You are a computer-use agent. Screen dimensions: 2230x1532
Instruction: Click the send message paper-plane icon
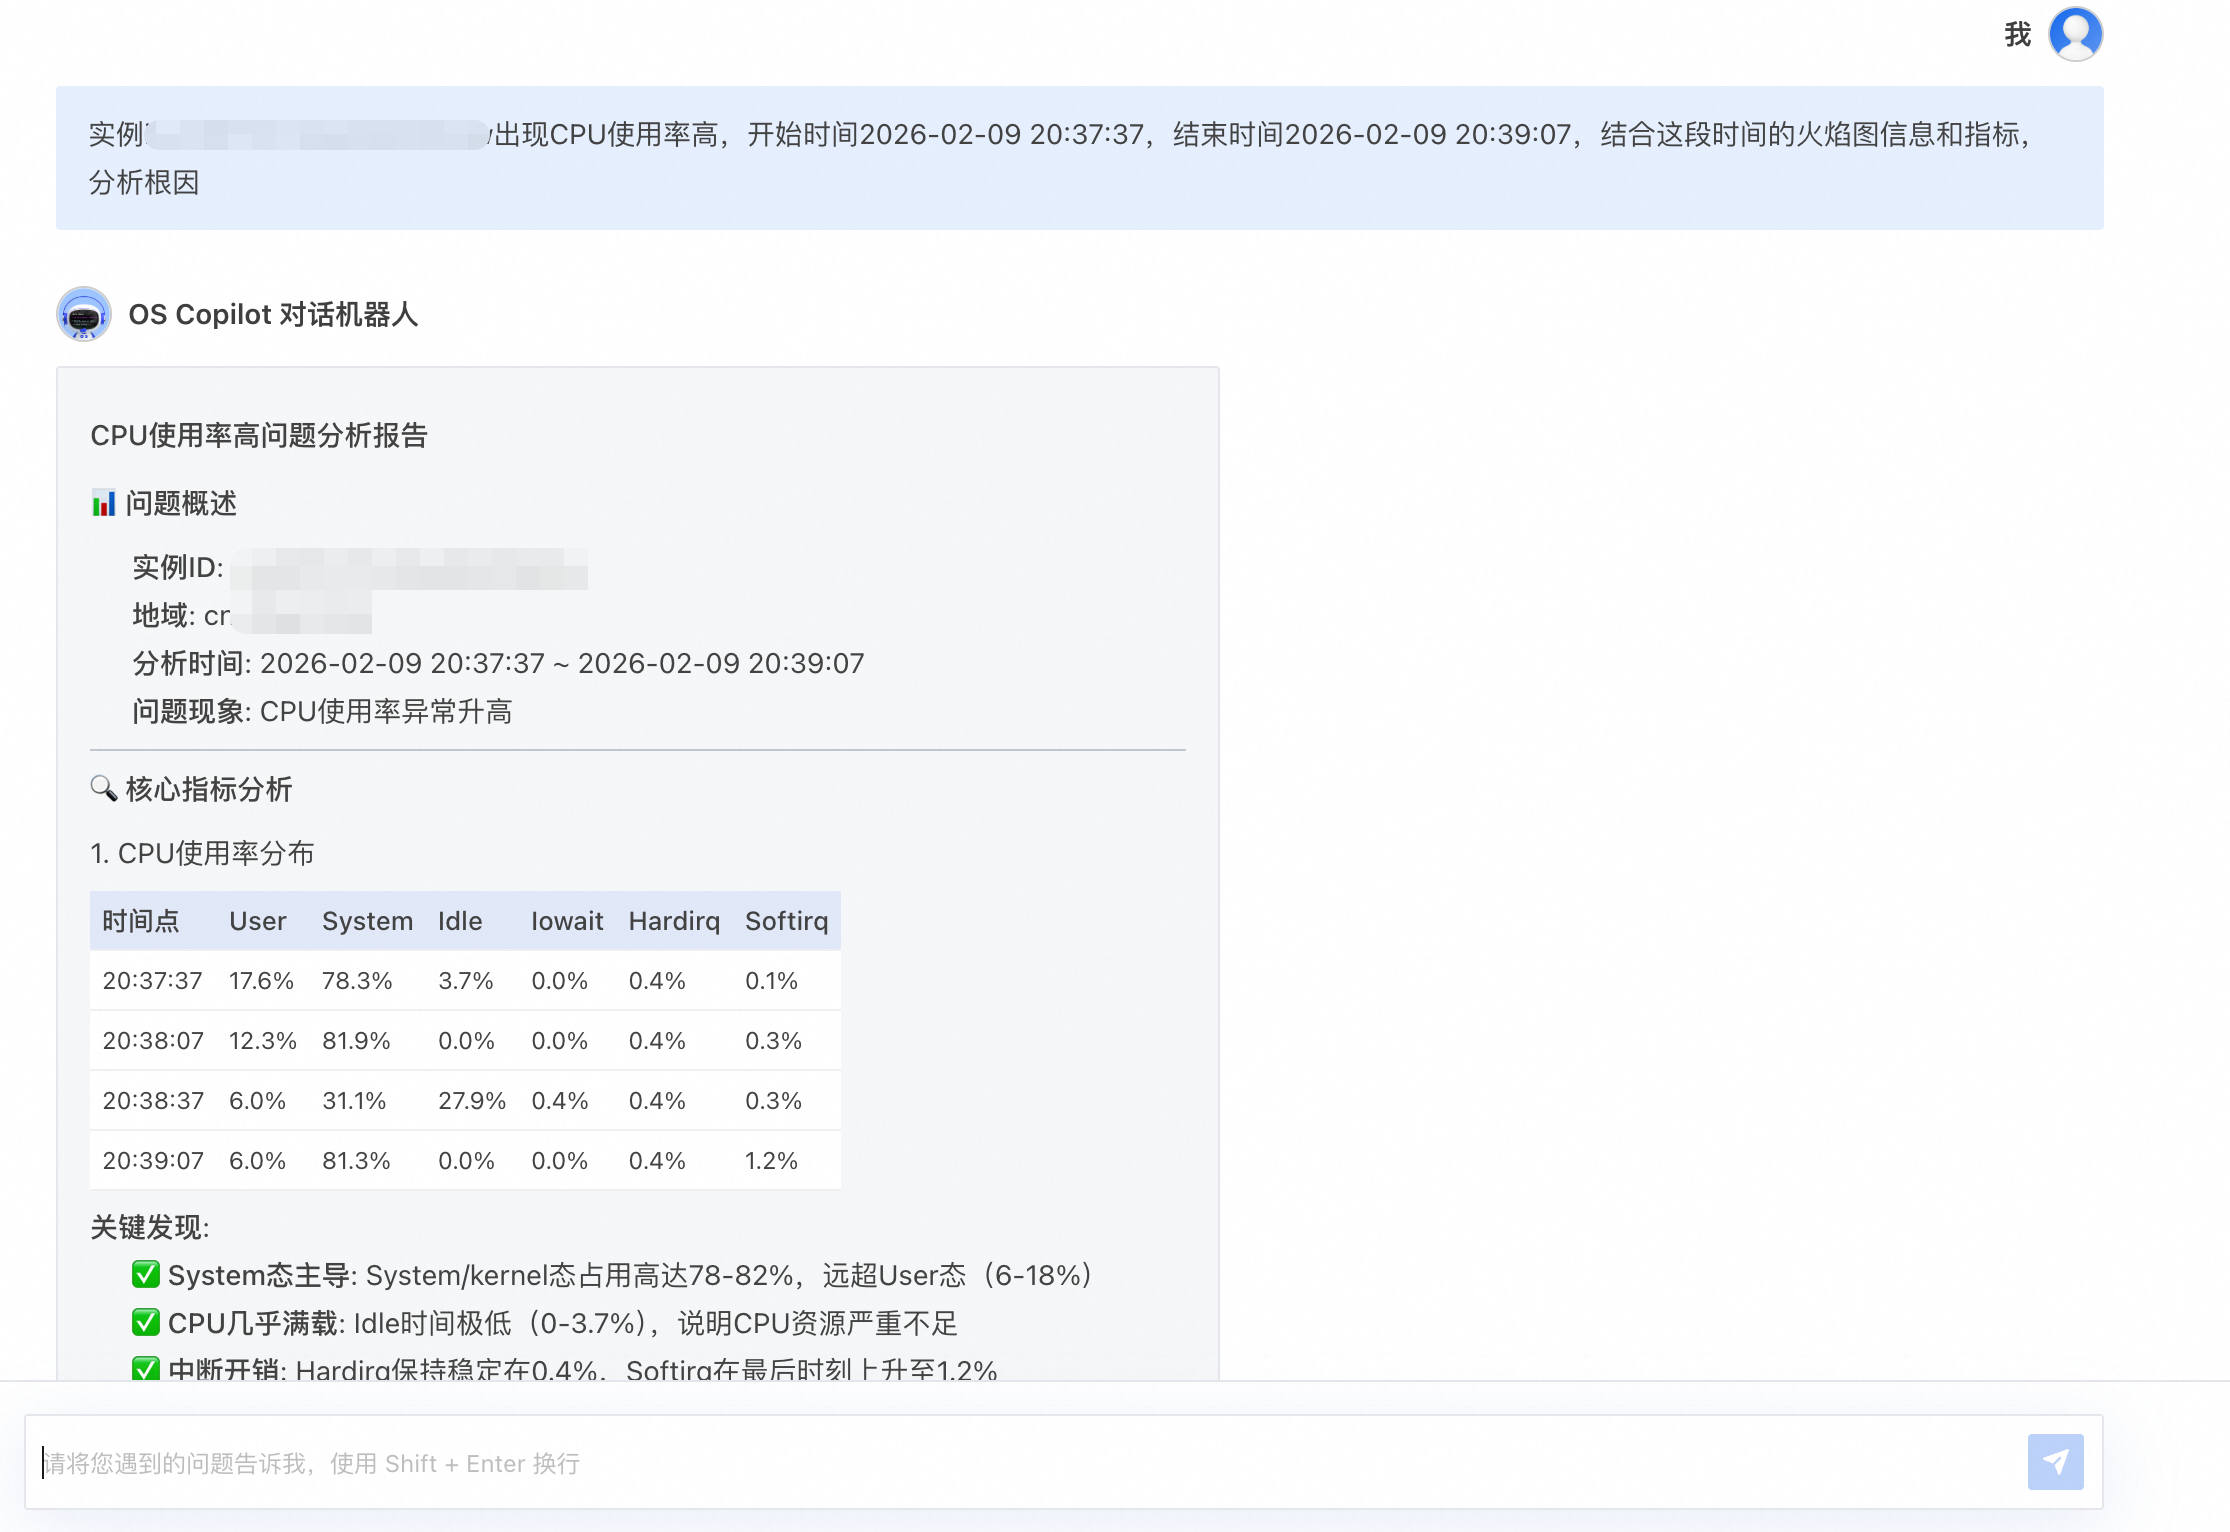2055,1462
